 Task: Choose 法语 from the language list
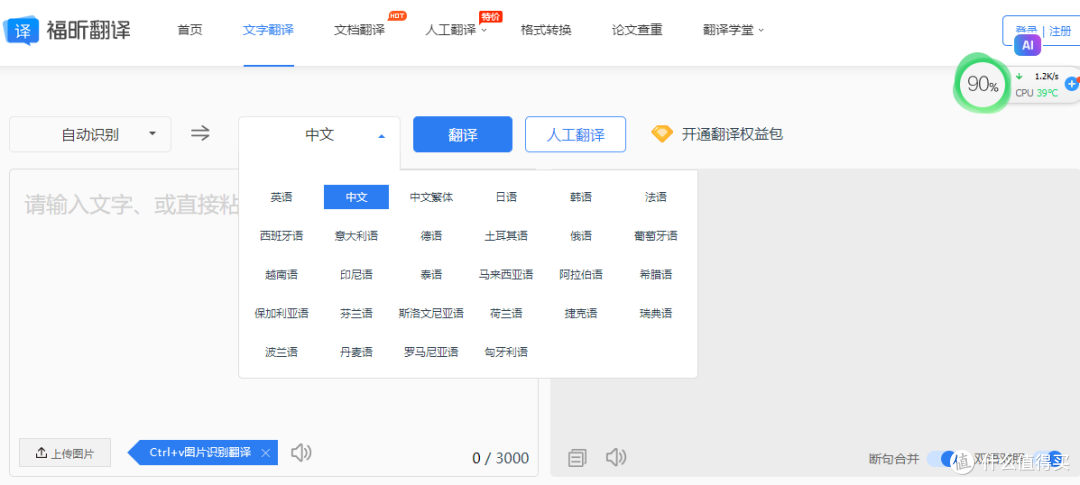pos(656,197)
